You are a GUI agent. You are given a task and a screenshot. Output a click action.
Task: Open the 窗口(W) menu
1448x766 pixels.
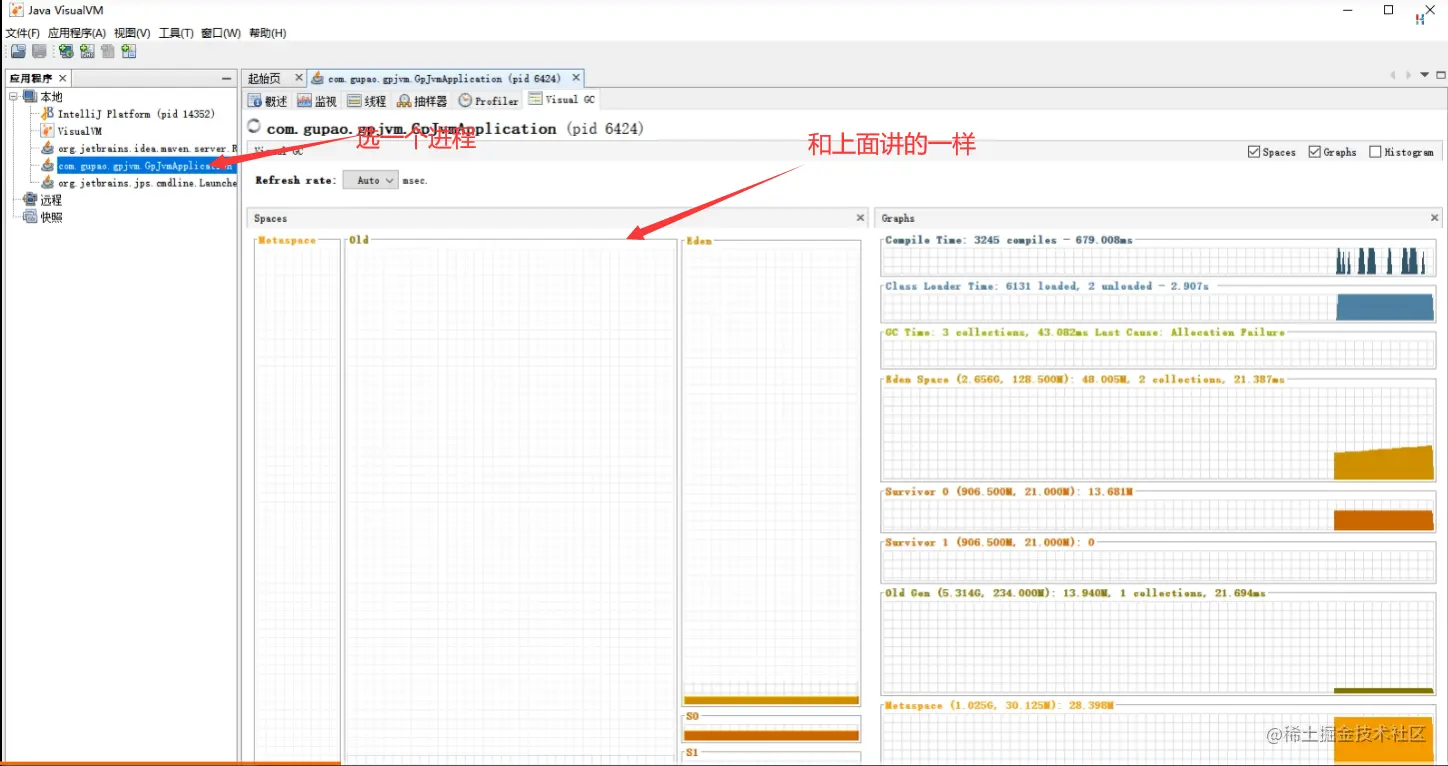click(x=221, y=33)
